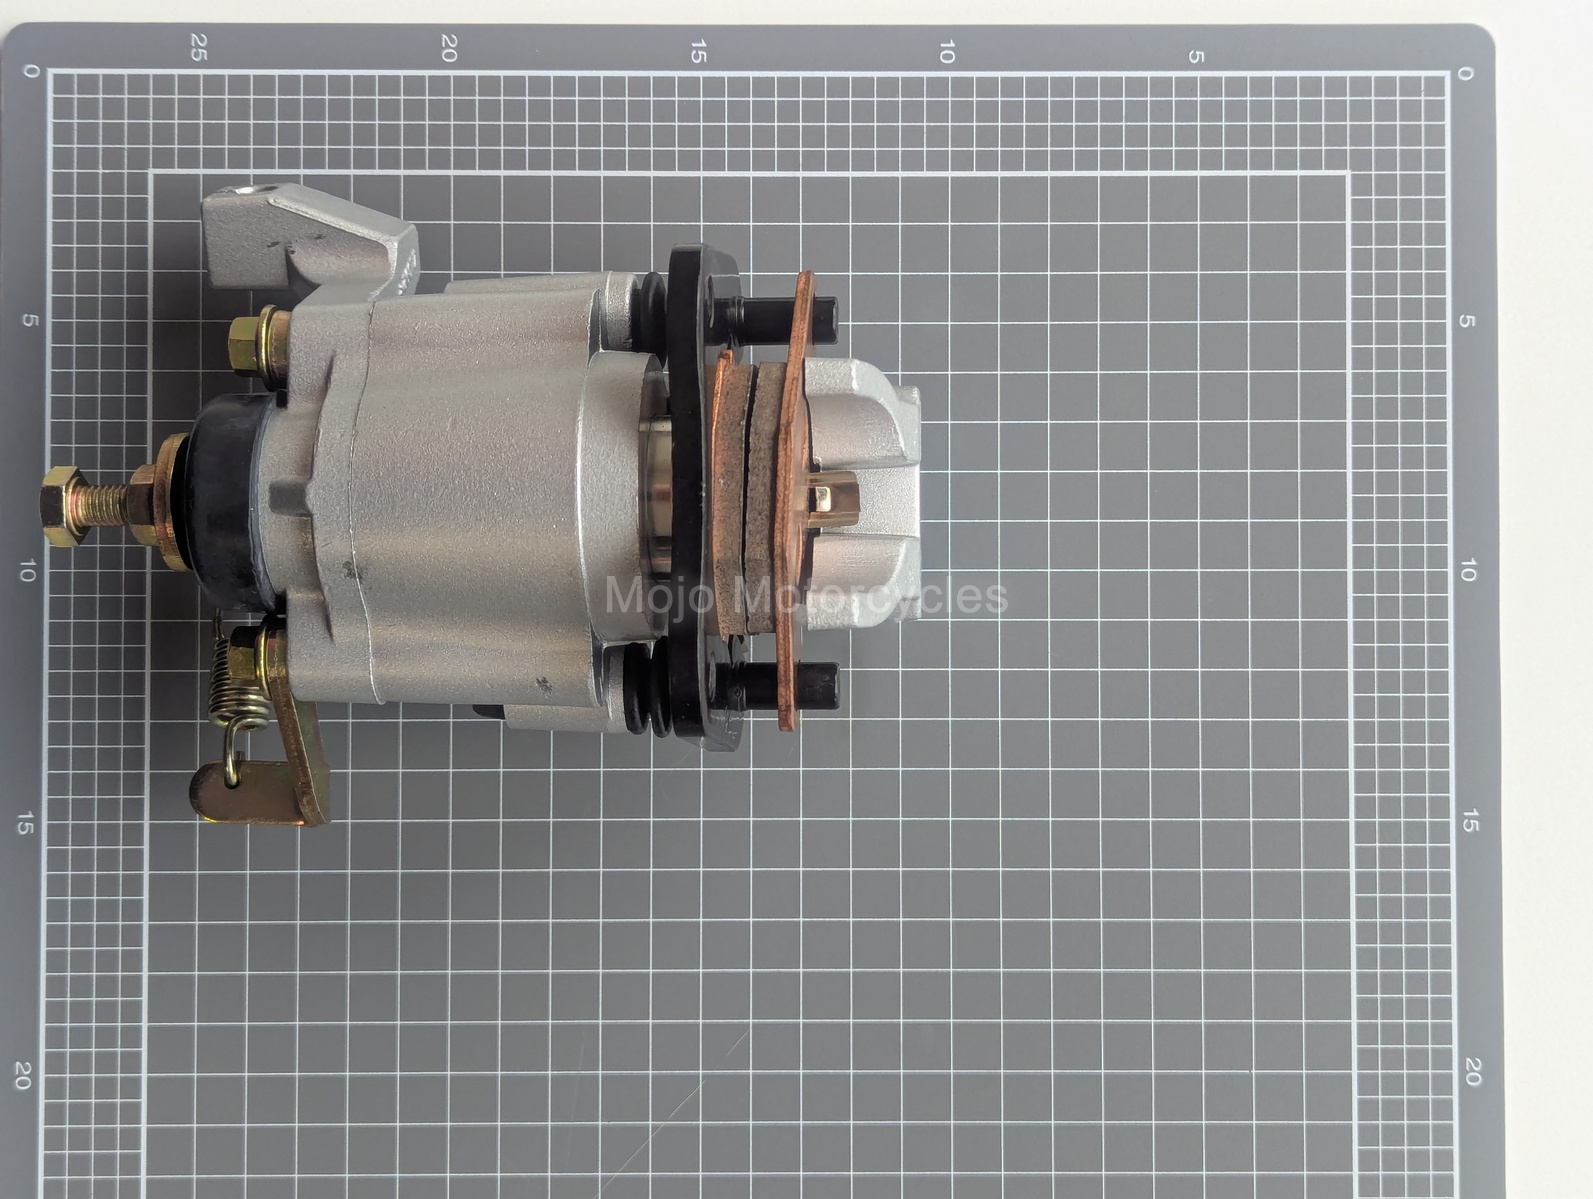Click the number 10 on top ruler
The image size is (1593, 1199).
pyautogui.click(x=946, y=52)
